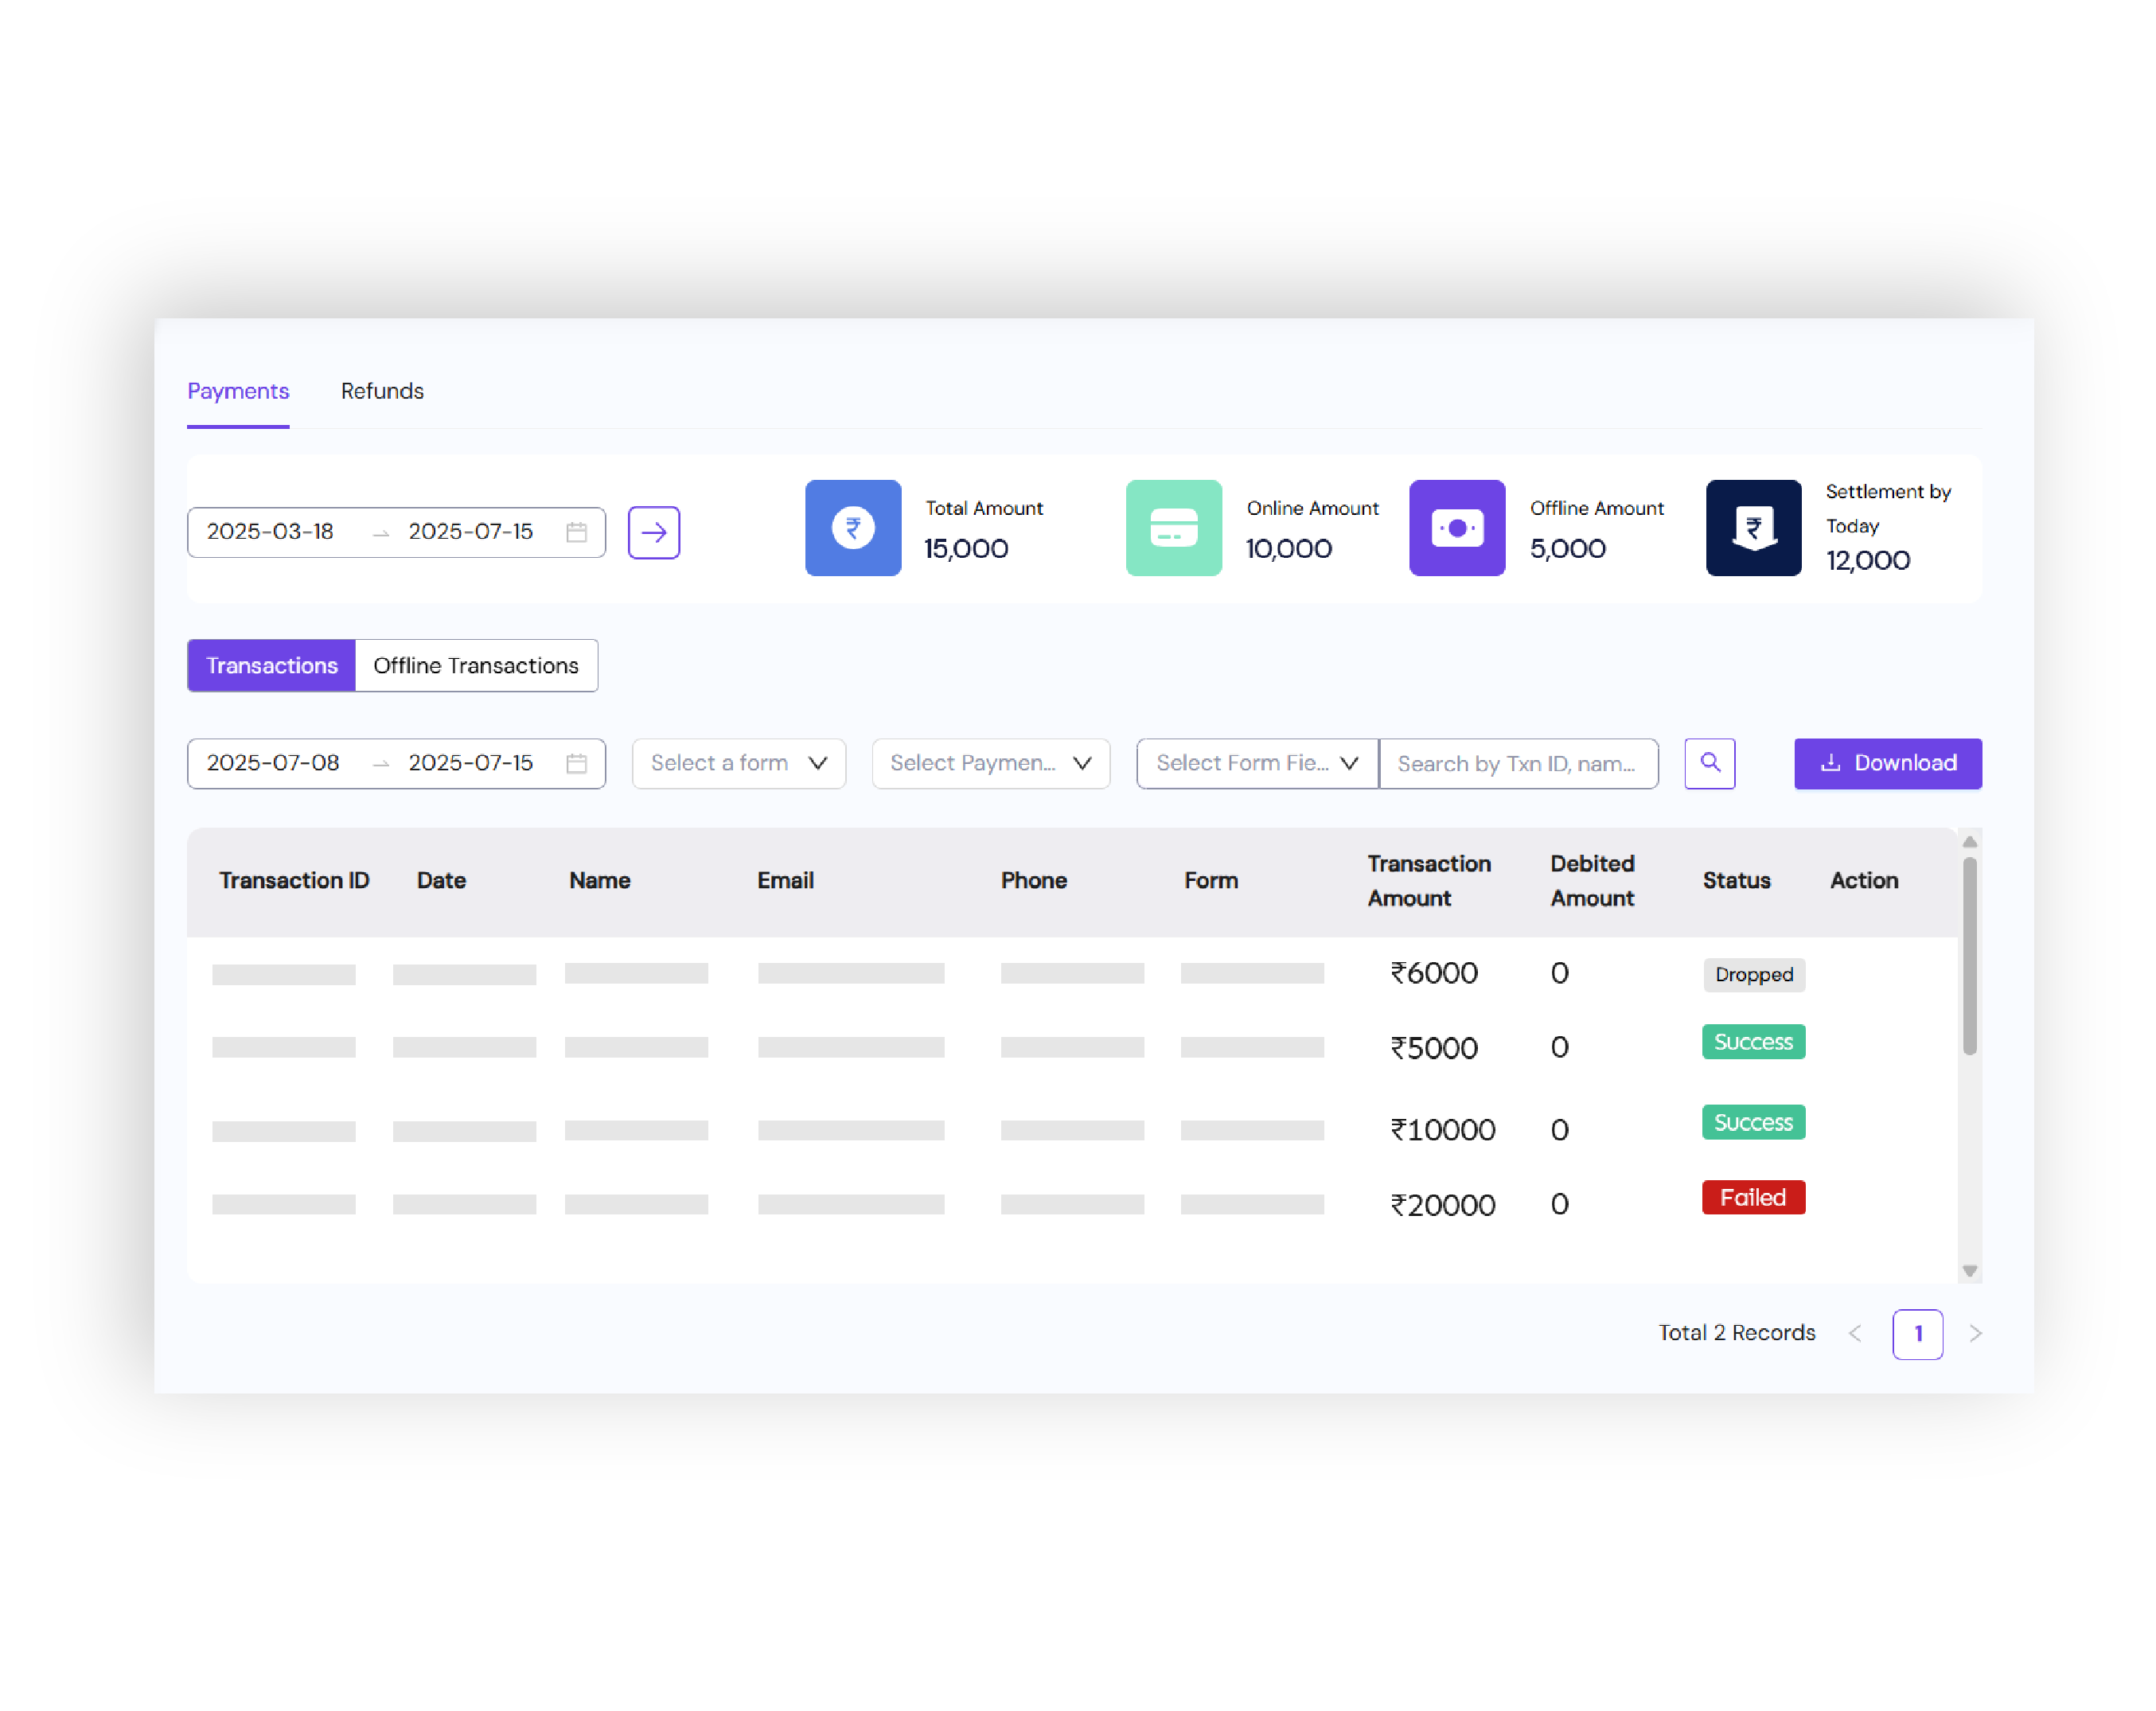2156x1711 pixels.
Task: Expand the Select a form dropdown
Action: point(738,763)
